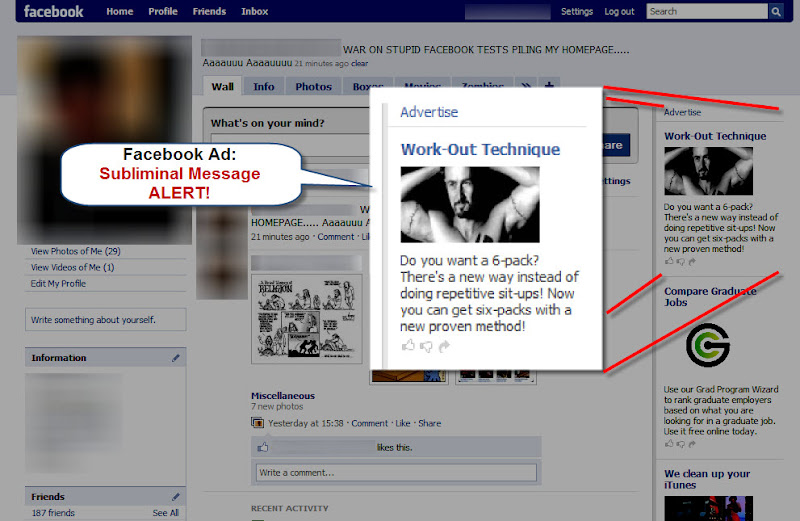The height and width of the screenshot is (521, 800).
Task: Focus the Search input field
Action: coord(707,11)
